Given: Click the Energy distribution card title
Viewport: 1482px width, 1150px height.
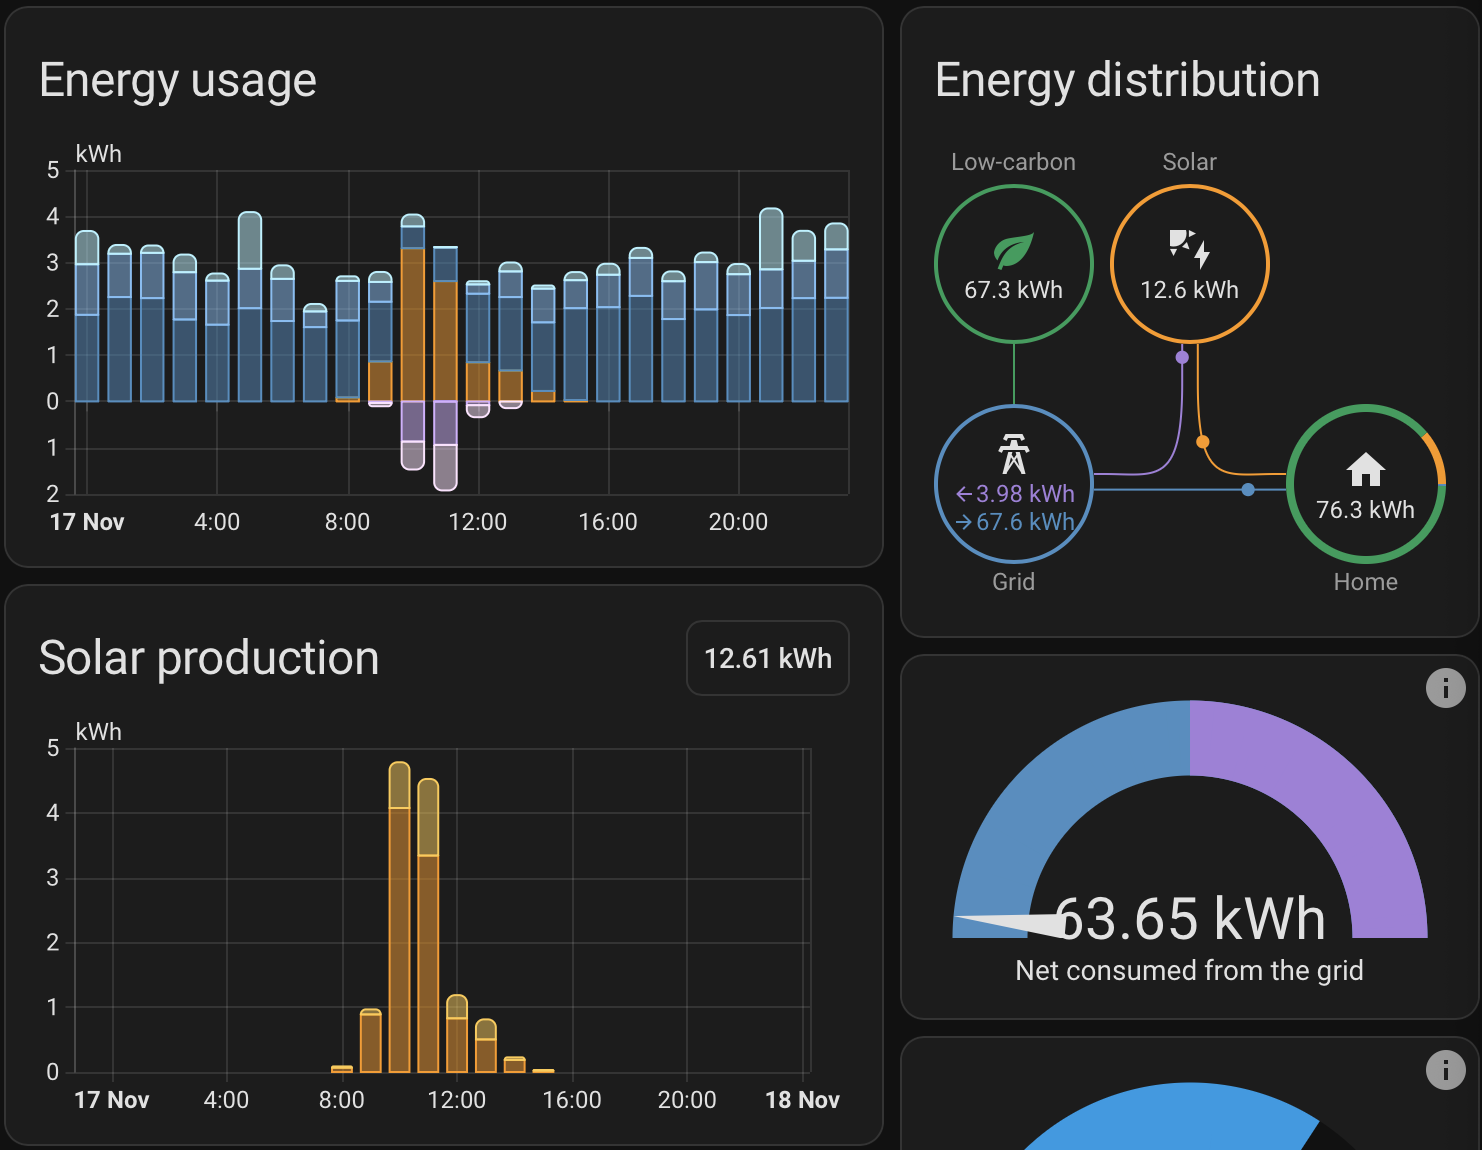Looking at the screenshot, I should (1127, 80).
